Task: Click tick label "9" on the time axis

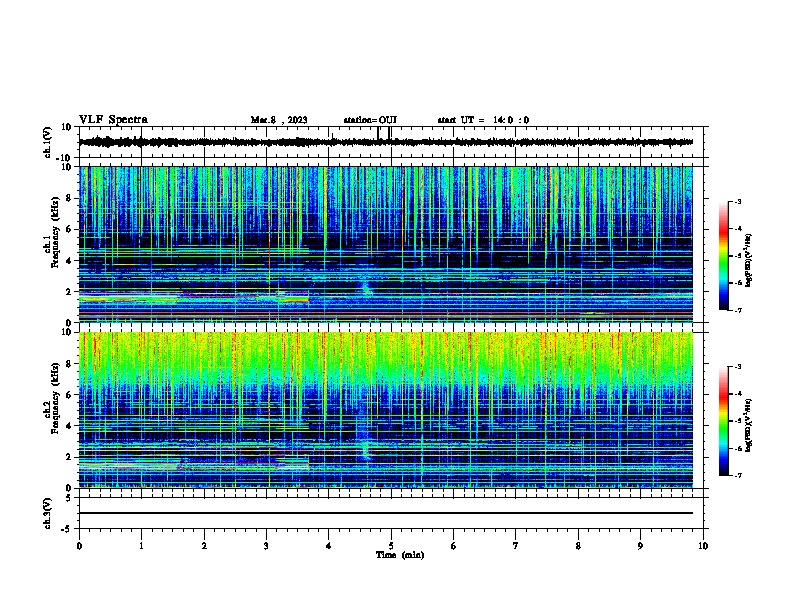Action: point(640,546)
